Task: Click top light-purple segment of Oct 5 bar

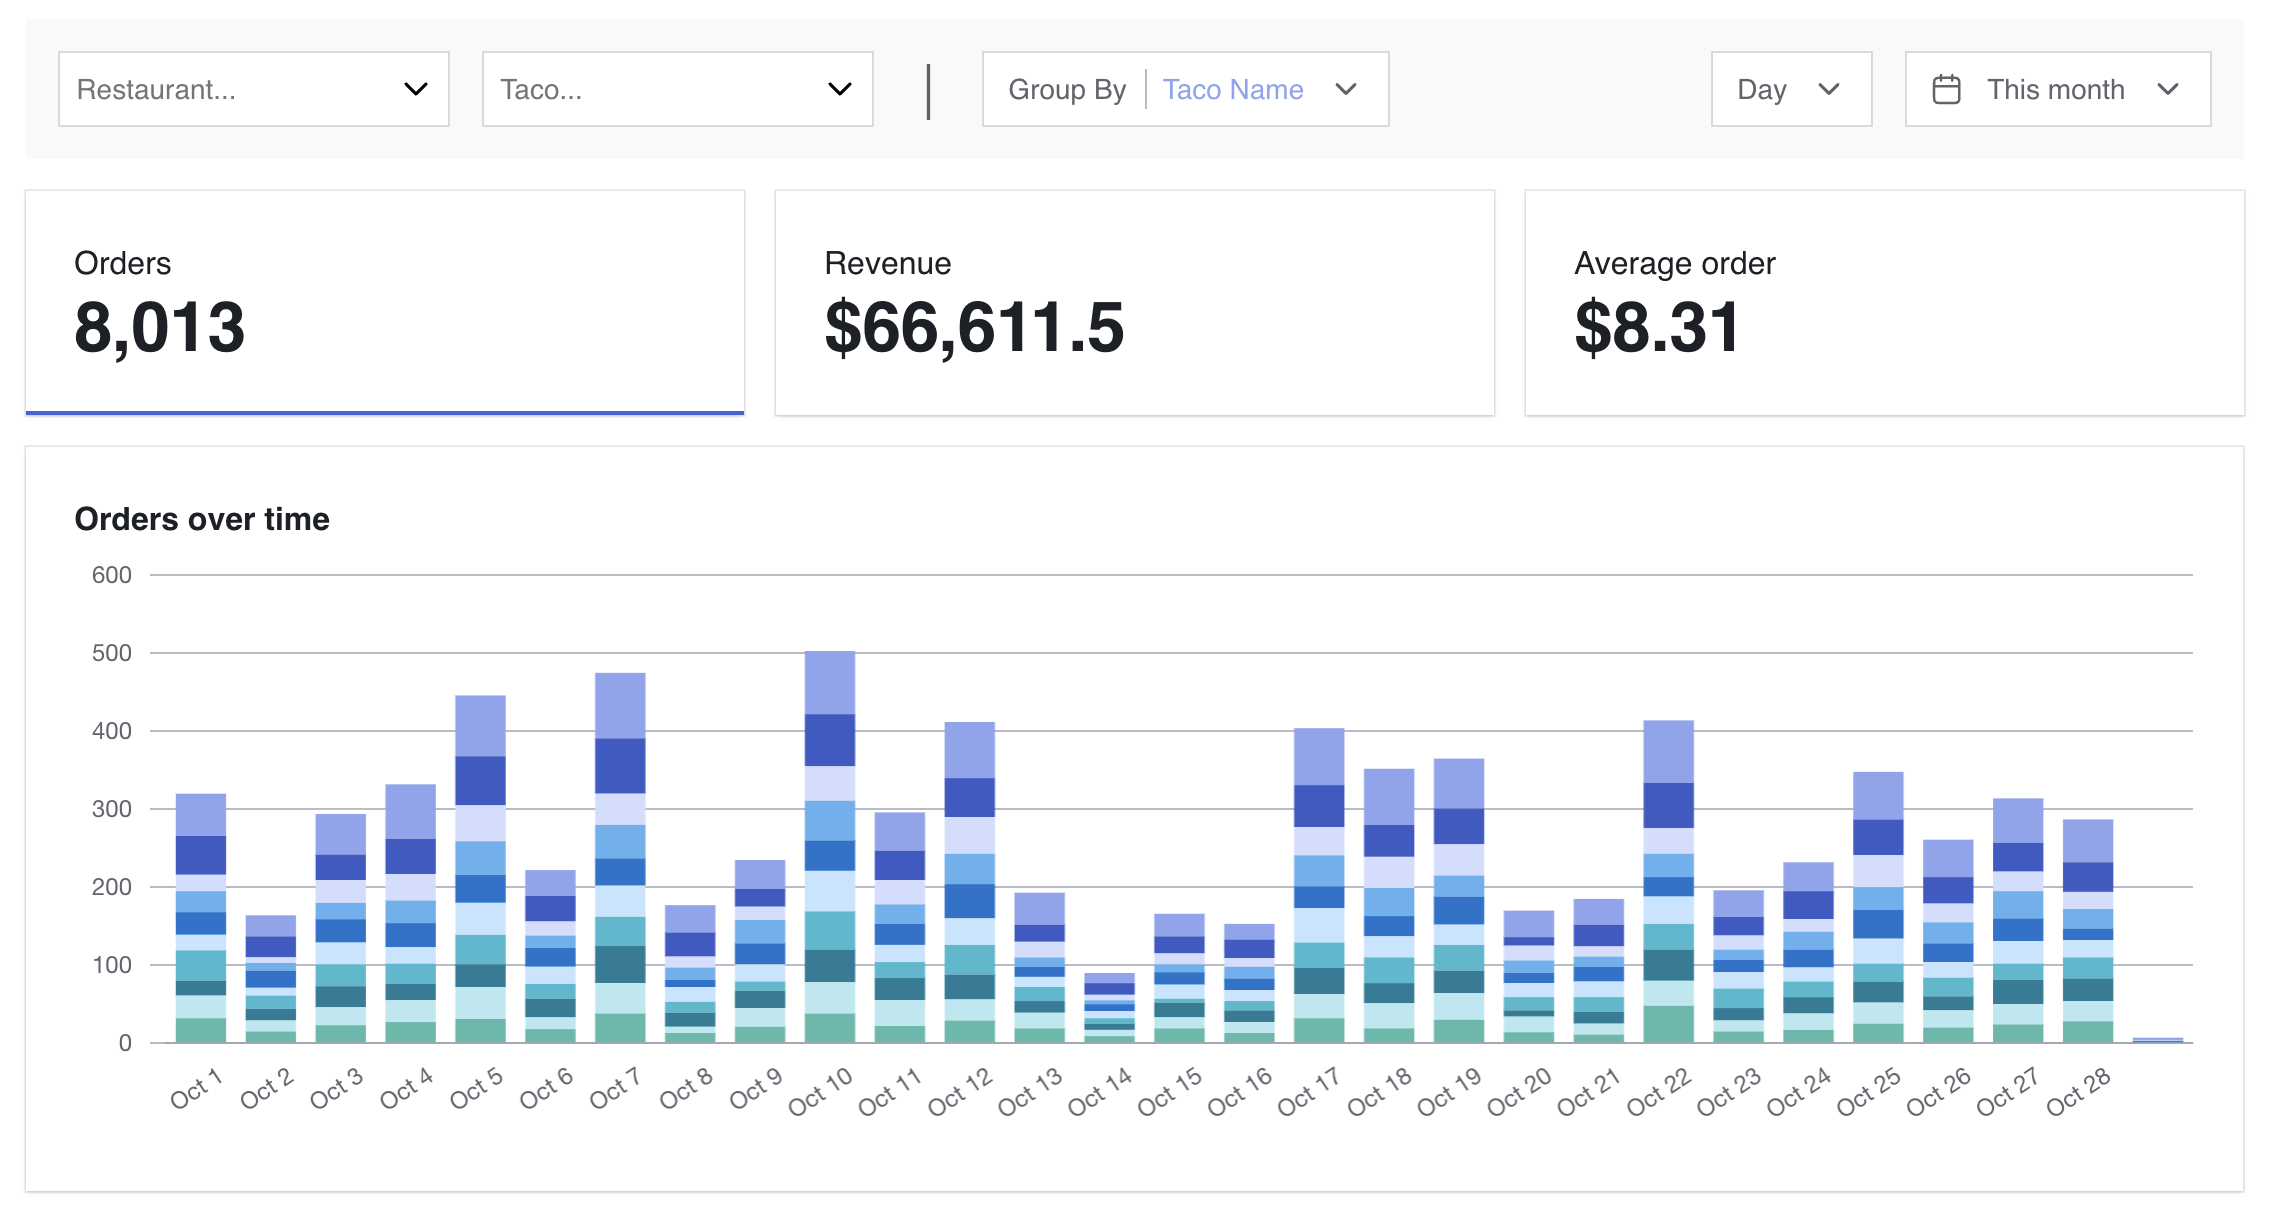Action: [480, 725]
